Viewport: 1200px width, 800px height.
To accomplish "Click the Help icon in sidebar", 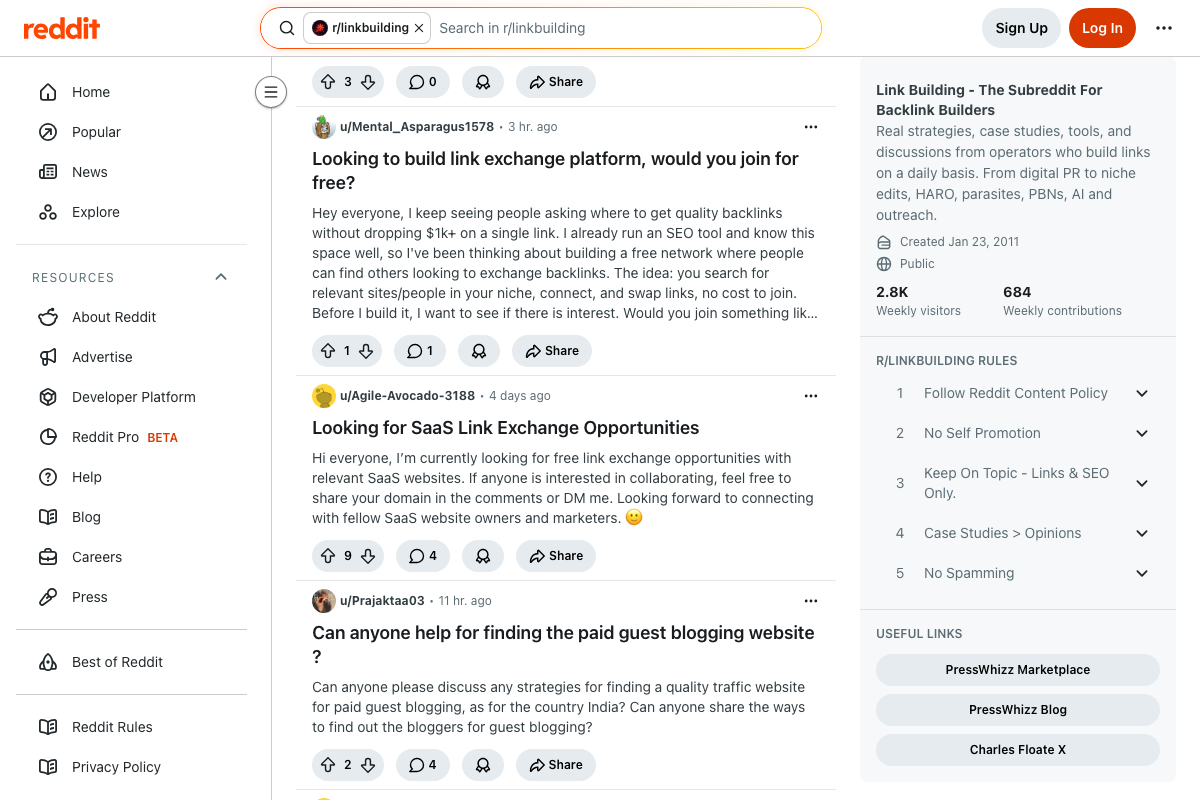I will click(48, 477).
